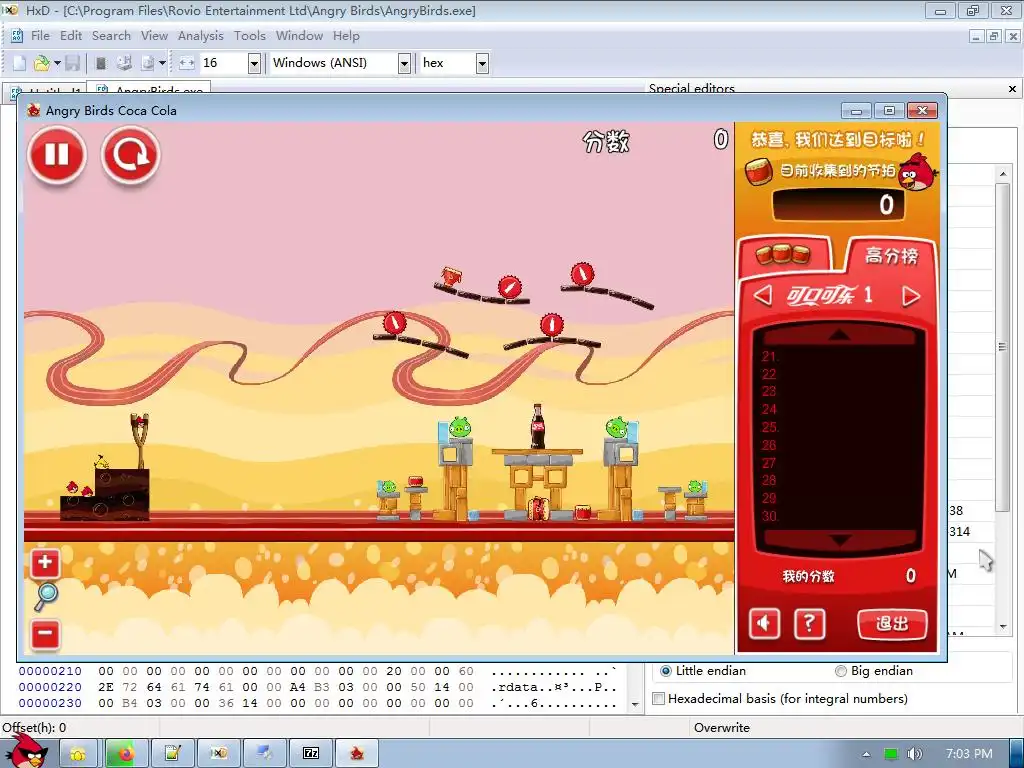Screen dimensions: 1024x768
Task: Zoom in with the red plus button
Action: click(x=45, y=562)
